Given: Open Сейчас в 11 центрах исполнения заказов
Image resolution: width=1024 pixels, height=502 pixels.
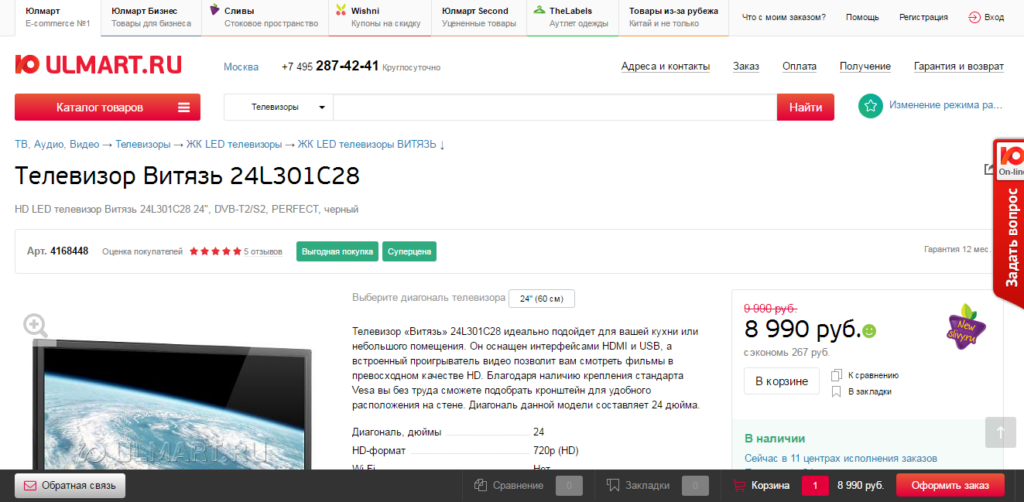Looking at the screenshot, I should (840, 458).
